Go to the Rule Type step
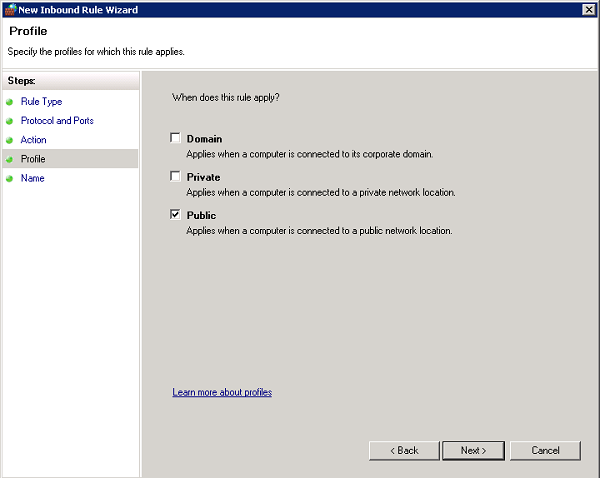The width and height of the screenshot is (600, 478). click(41, 102)
